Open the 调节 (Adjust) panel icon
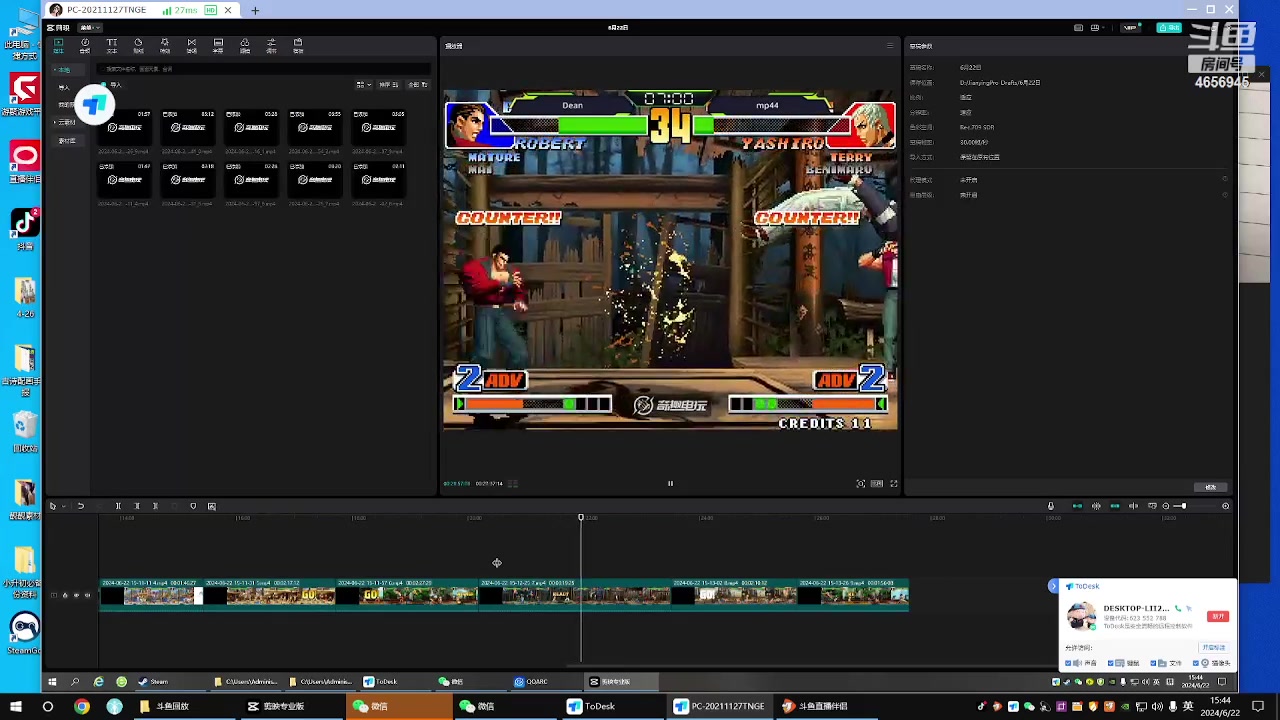 [x=271, y=45]
